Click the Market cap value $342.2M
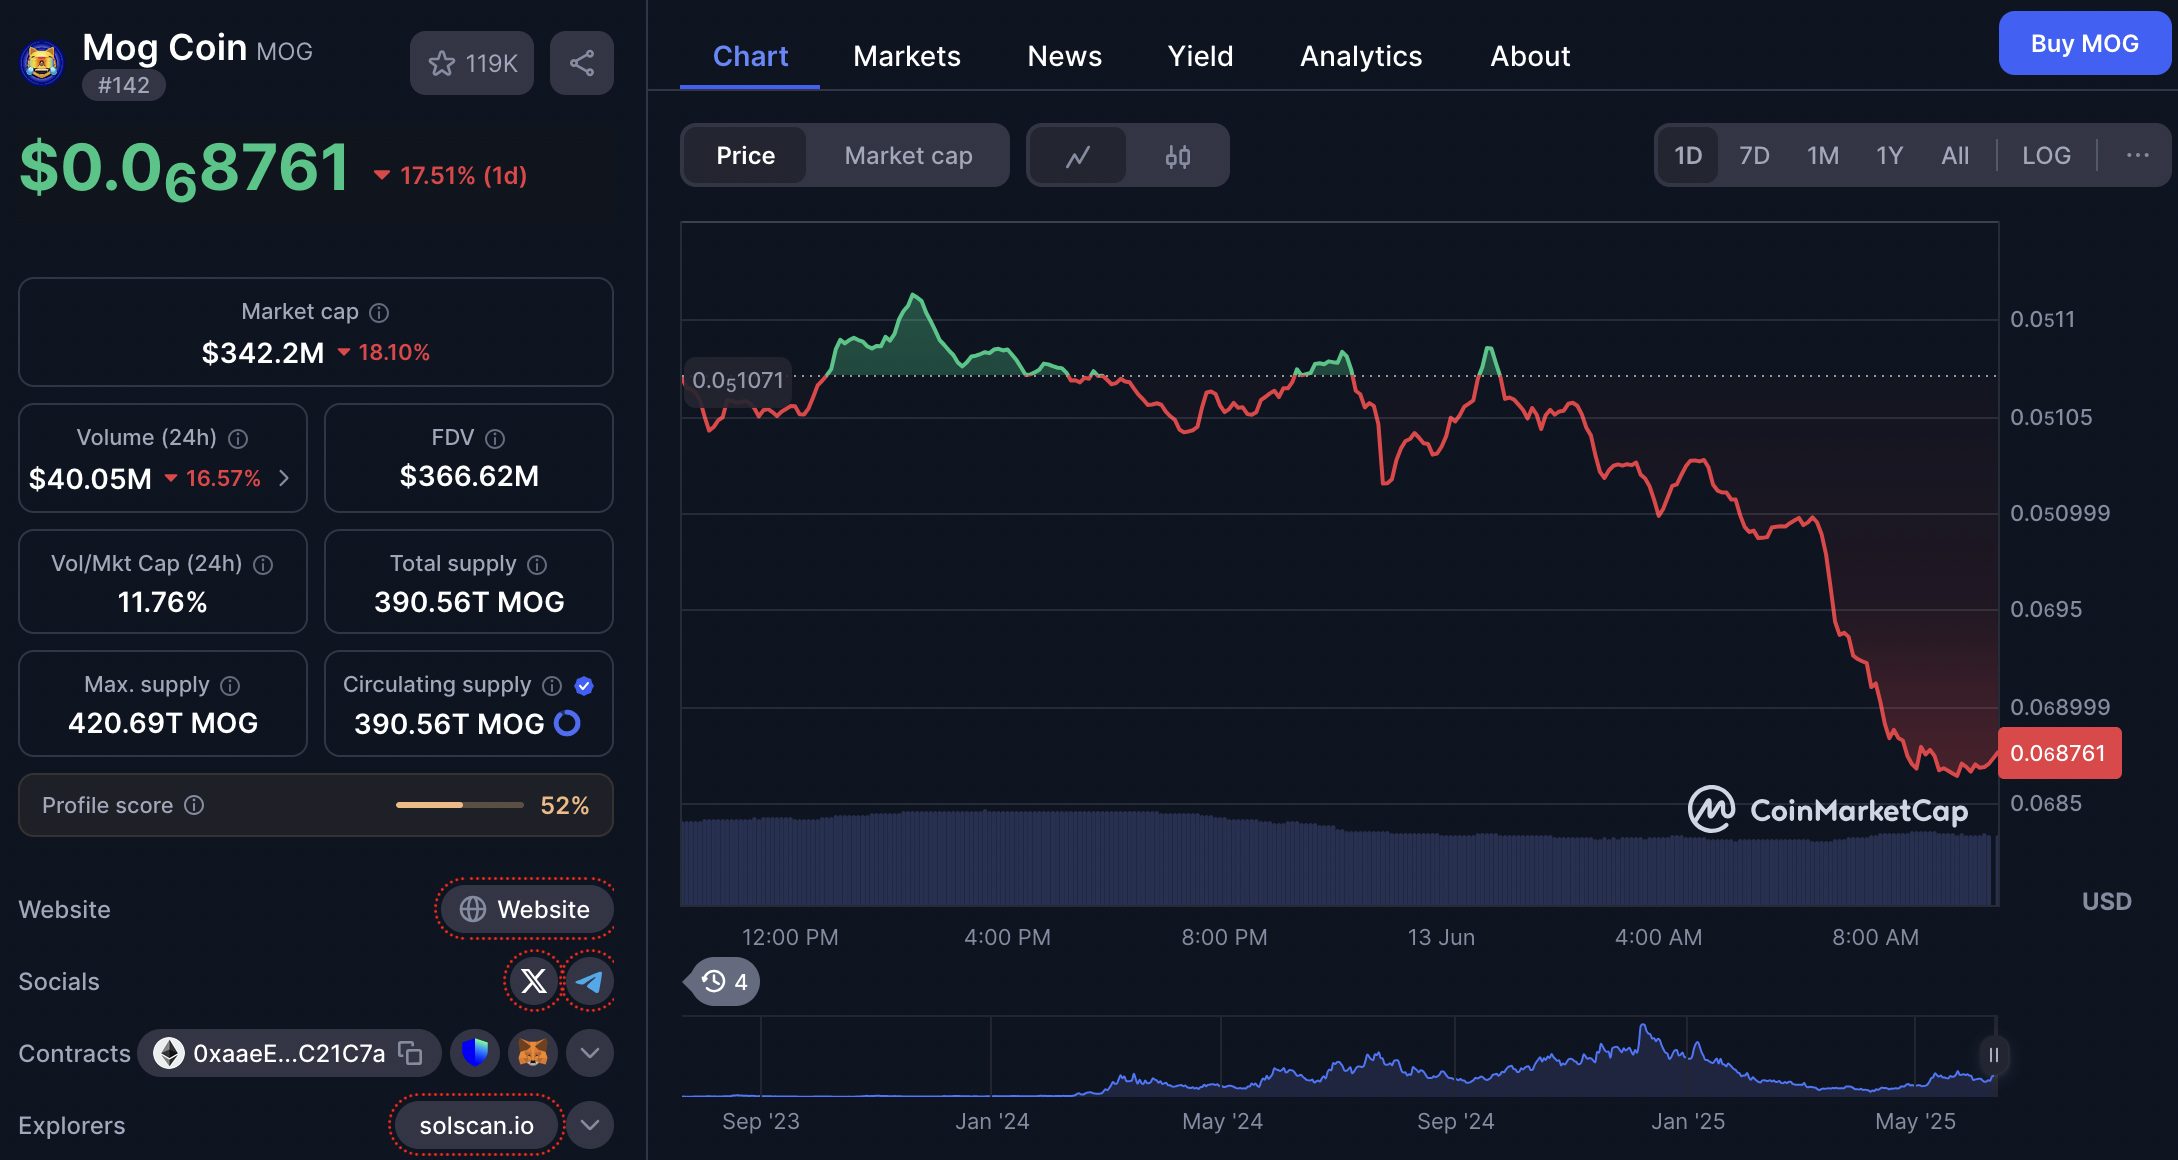Screen dimensions: 2178x1160 (263, 353)
